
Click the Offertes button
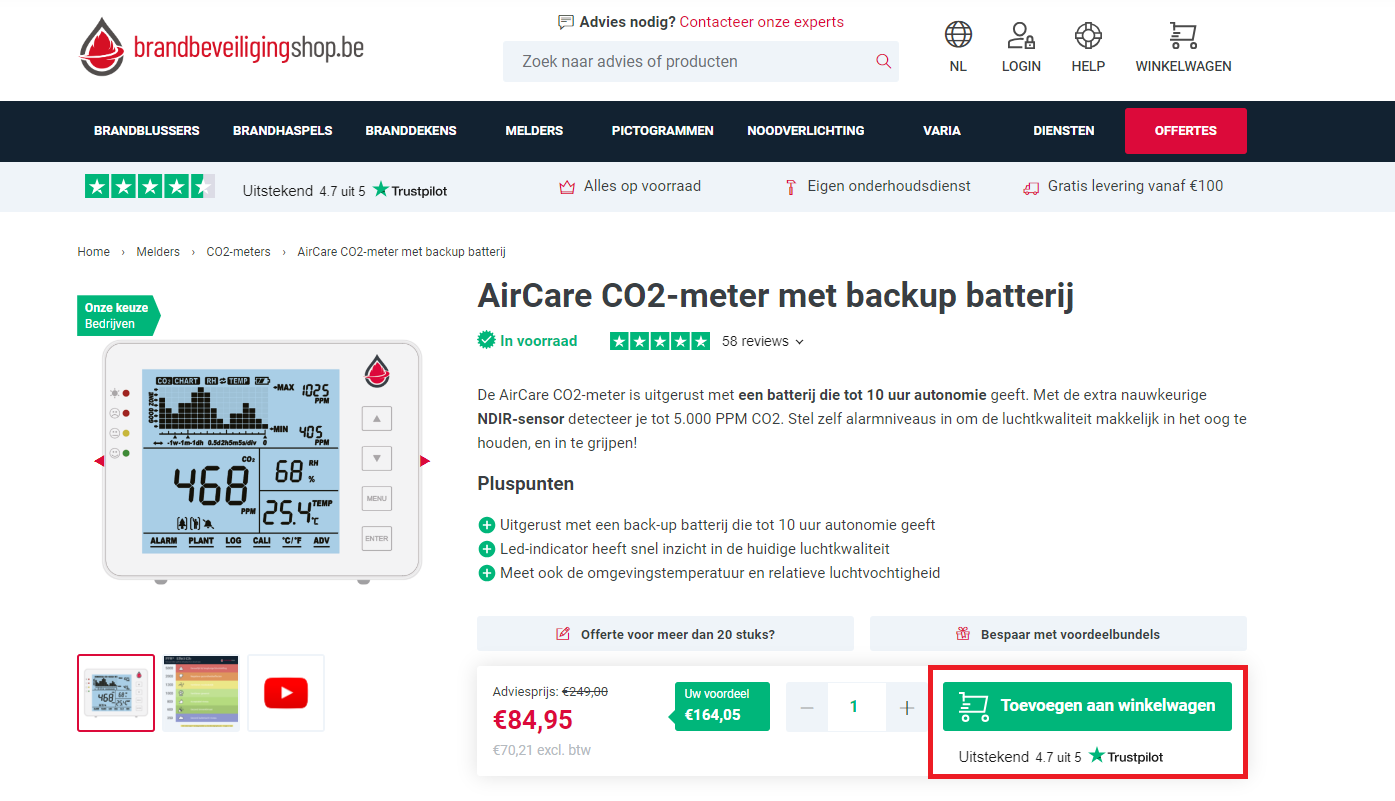(x=1186, y=131)
